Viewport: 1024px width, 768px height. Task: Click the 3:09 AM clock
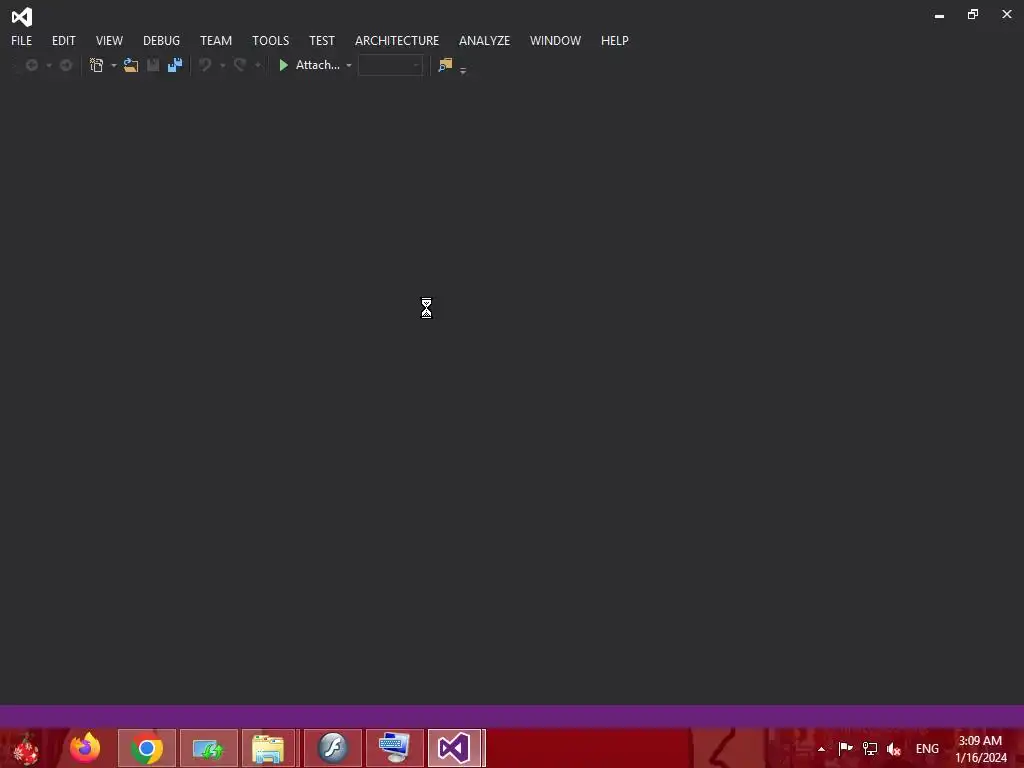pos(980,741)
